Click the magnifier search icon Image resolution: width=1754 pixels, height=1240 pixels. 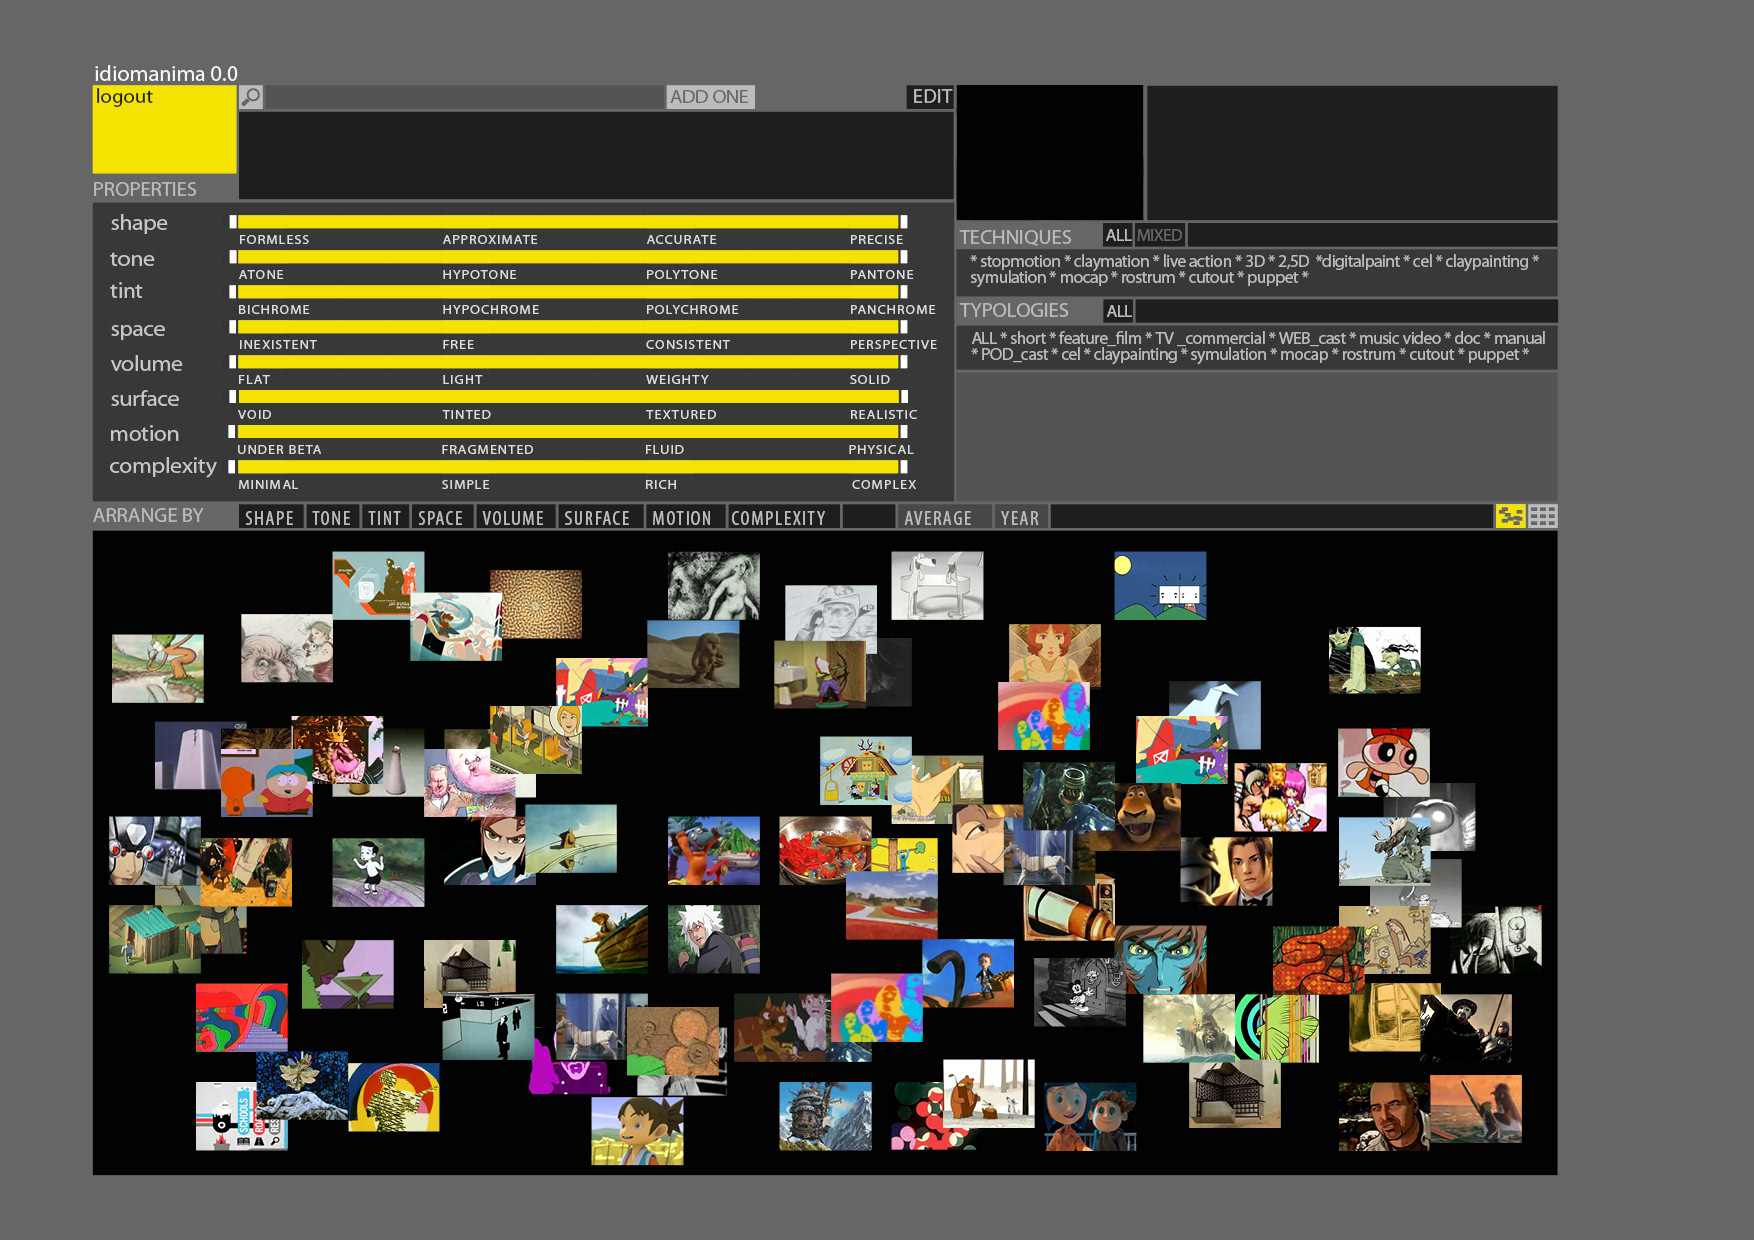point(251,97)
